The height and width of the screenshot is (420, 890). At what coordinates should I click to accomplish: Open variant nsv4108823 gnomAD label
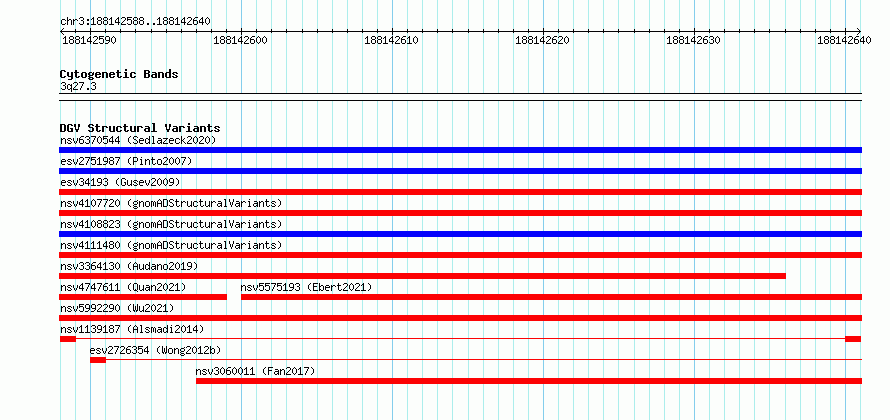tap(171, 224)
